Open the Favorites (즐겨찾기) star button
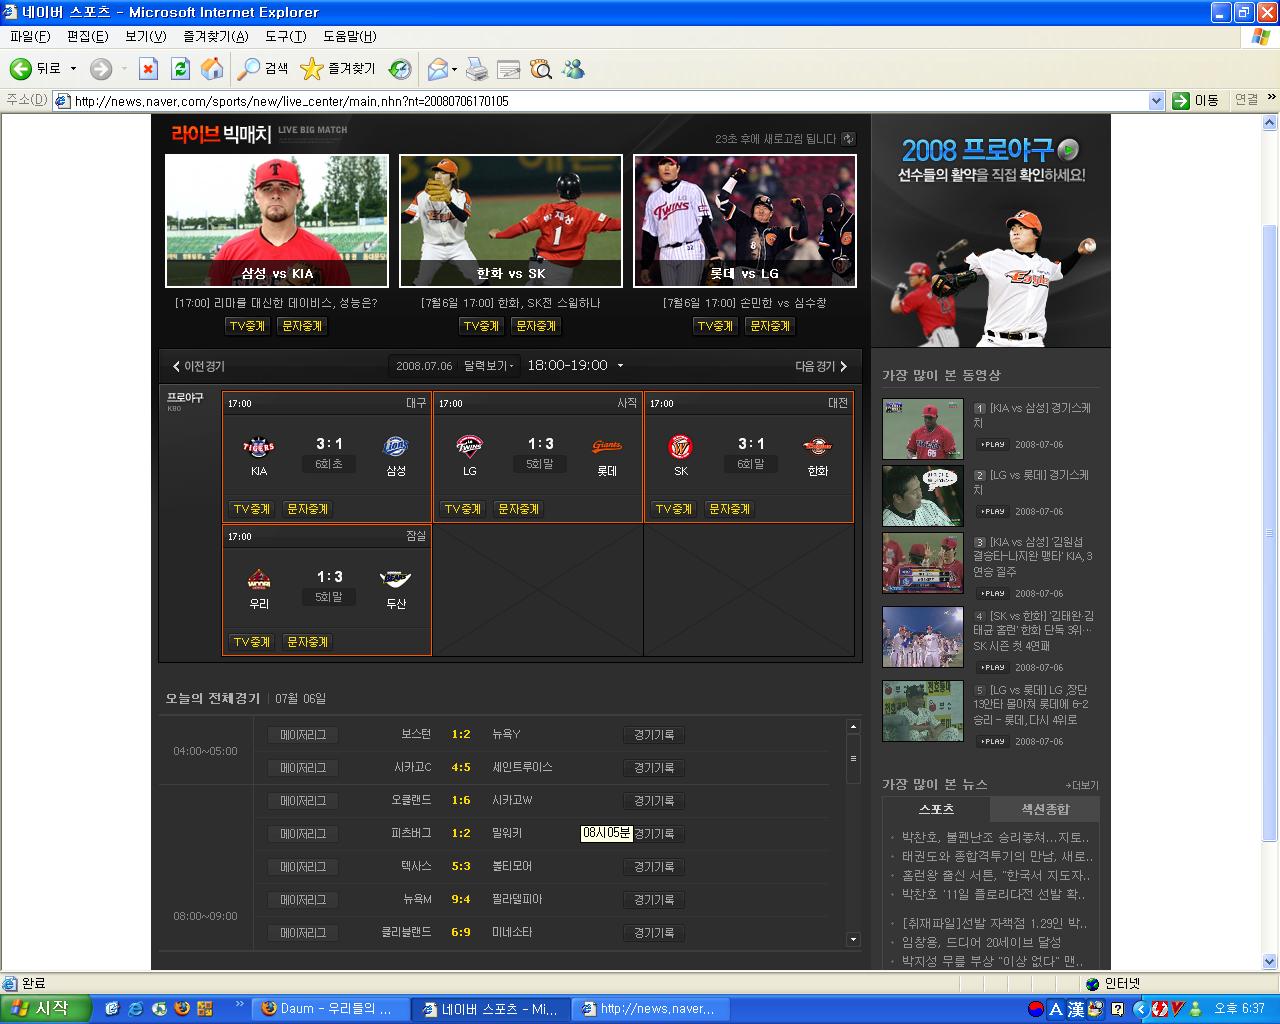 point(338,69)
